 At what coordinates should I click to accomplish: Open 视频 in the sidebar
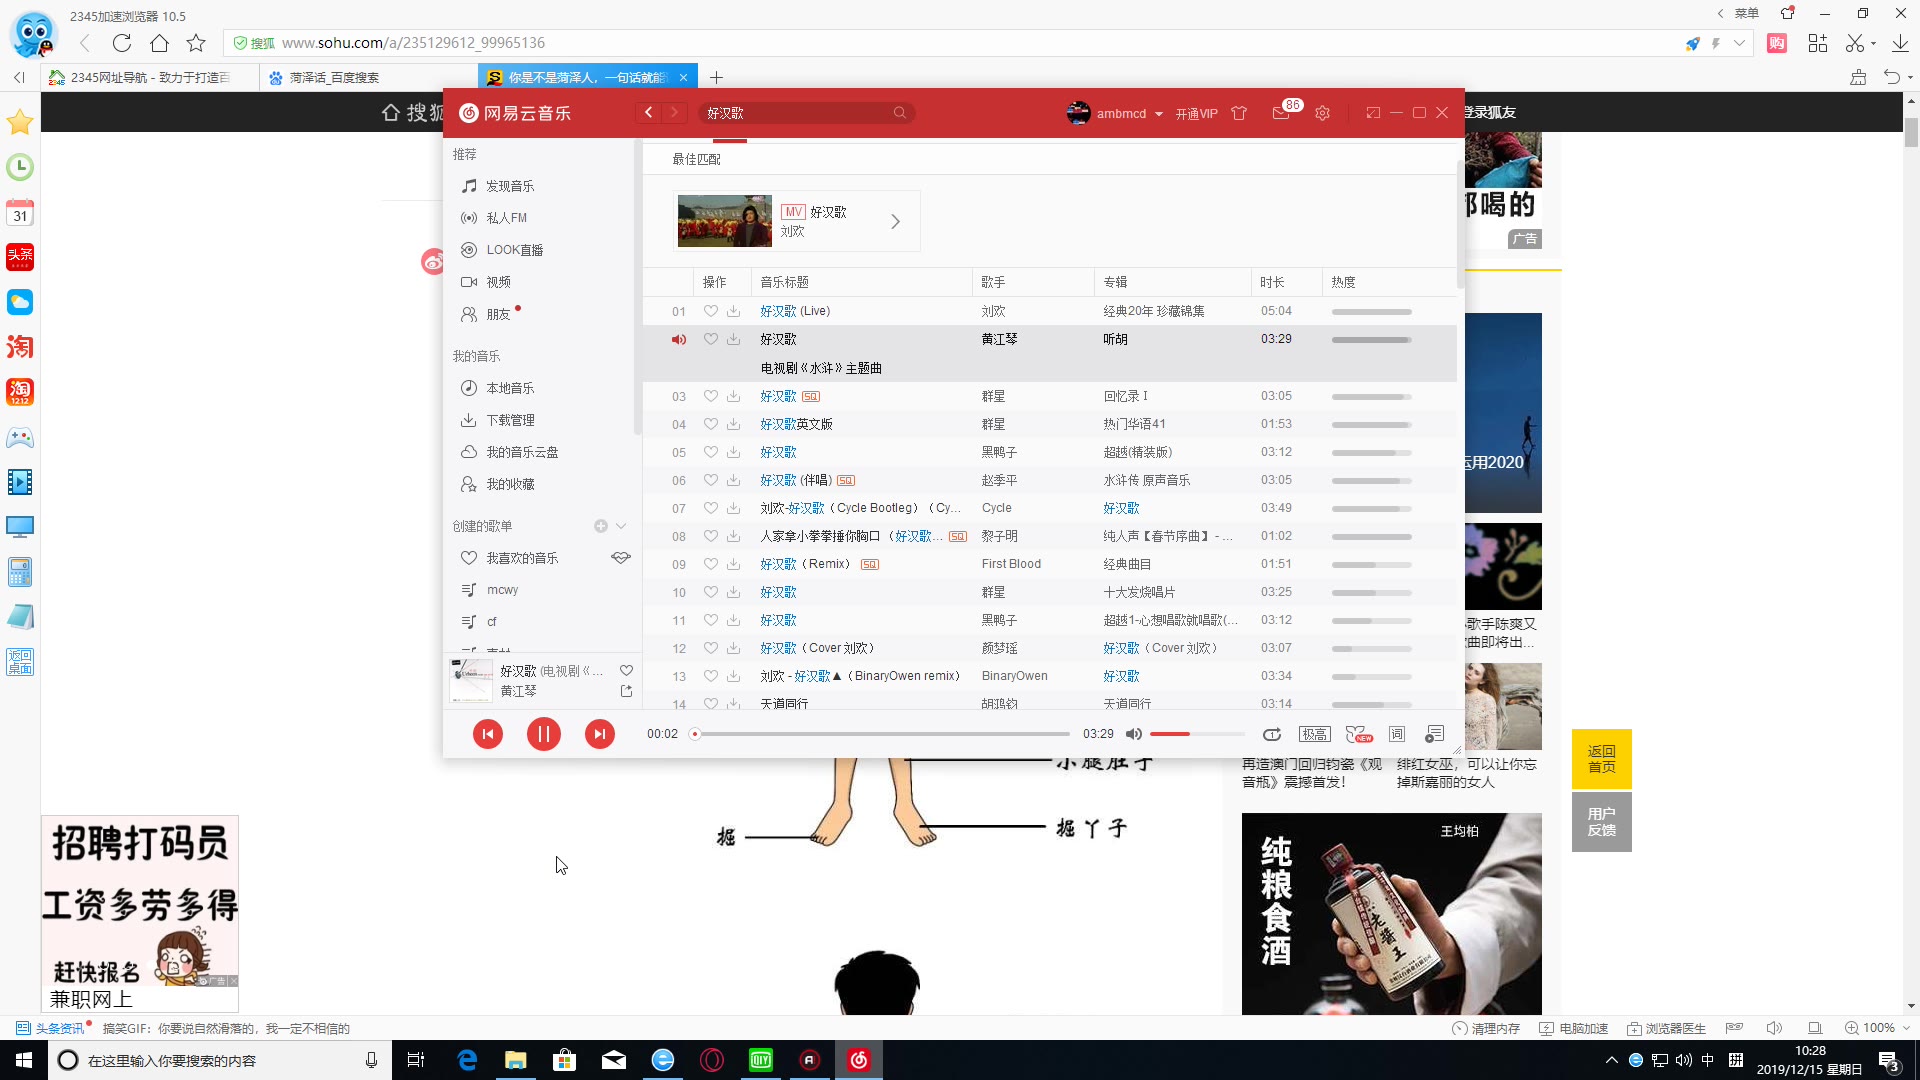(x=498, y=282)
